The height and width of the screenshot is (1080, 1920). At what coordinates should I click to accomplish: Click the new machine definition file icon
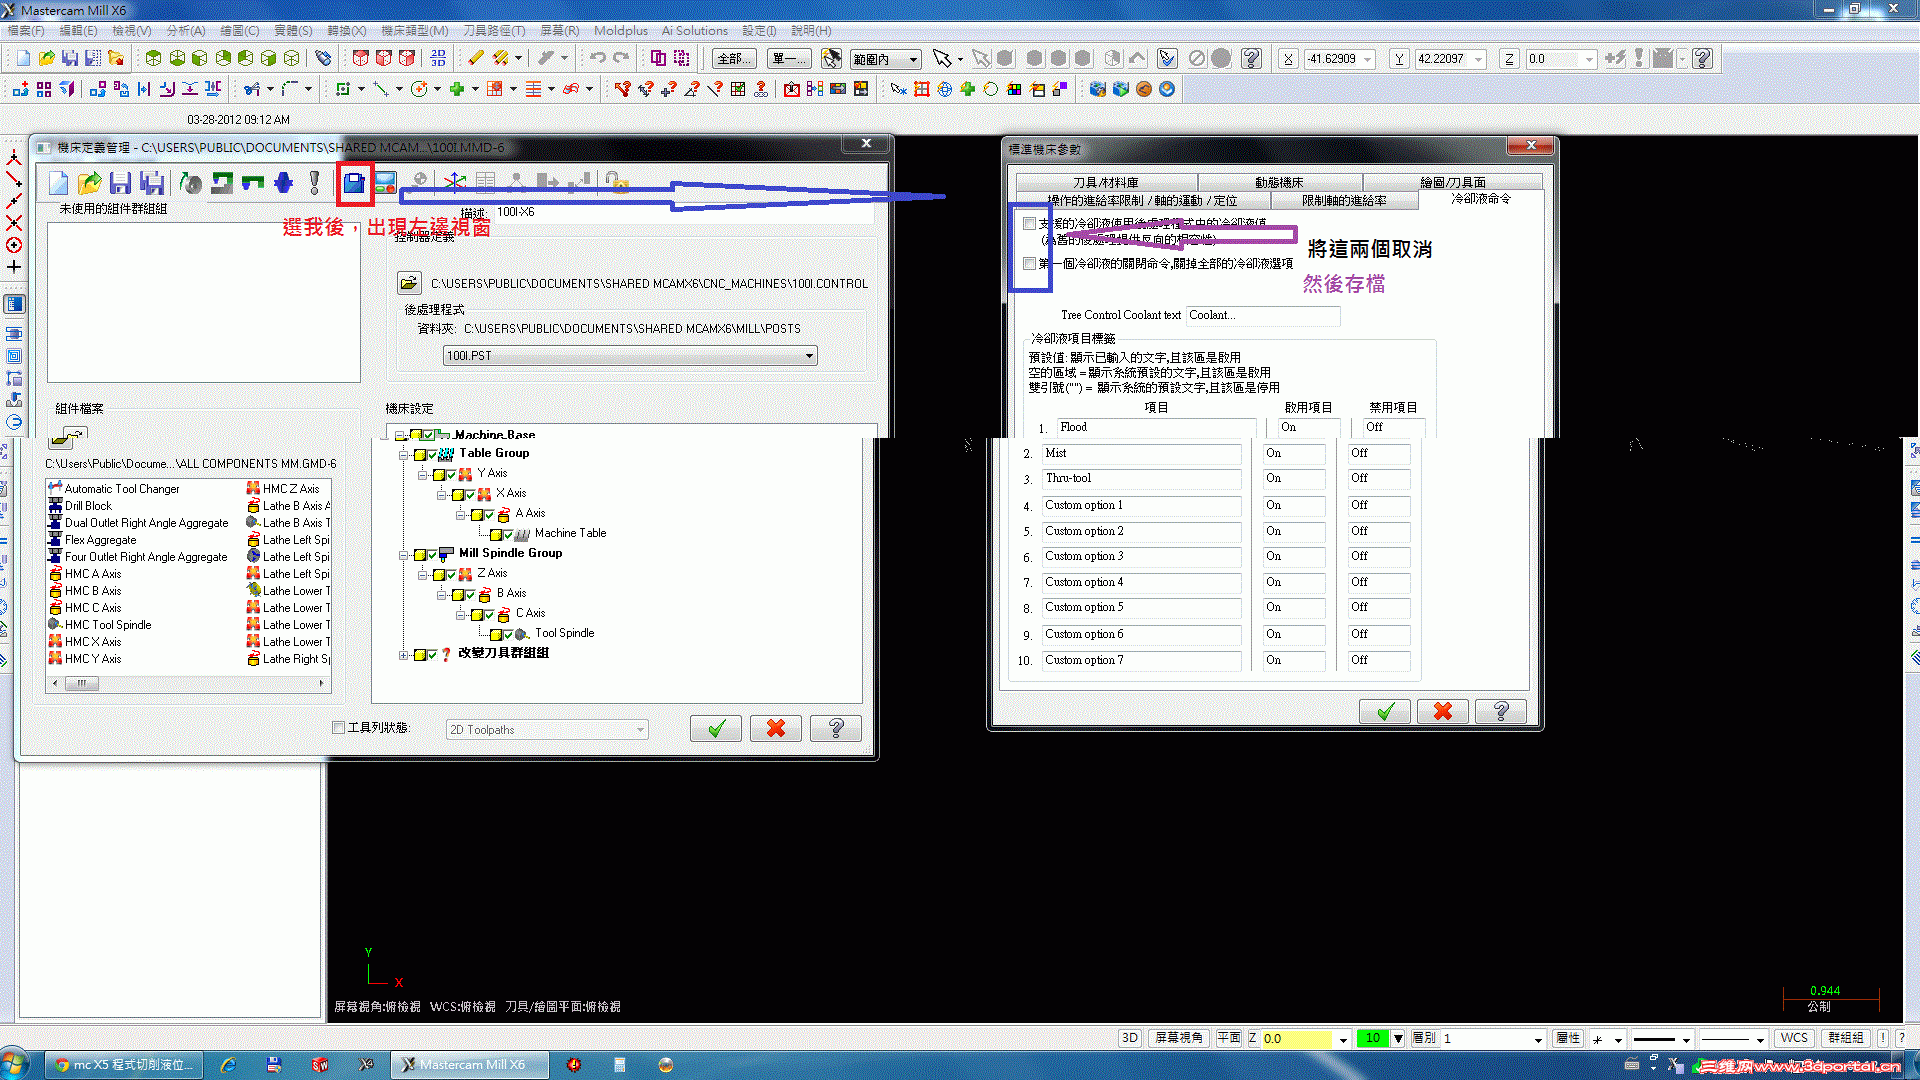[x=58, y=183]
